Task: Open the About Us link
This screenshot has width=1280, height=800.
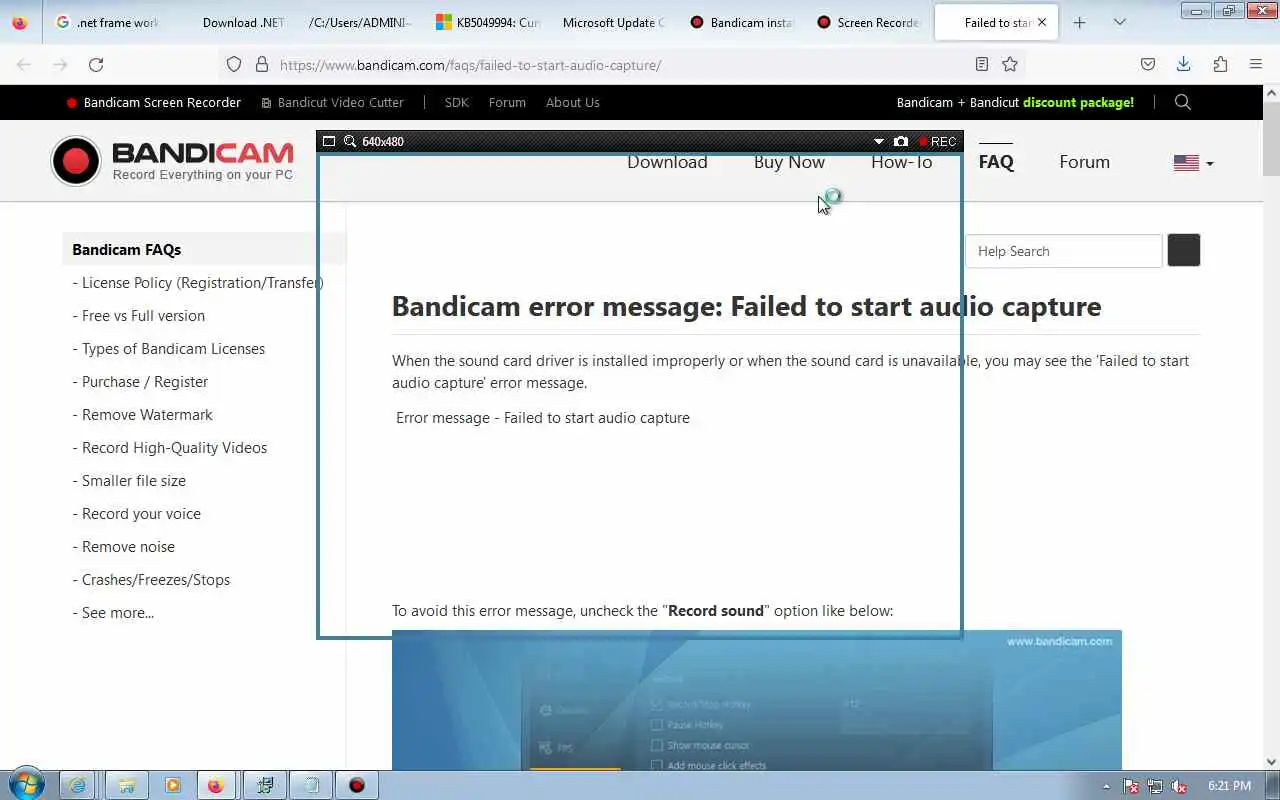Action: click(572, 102)
